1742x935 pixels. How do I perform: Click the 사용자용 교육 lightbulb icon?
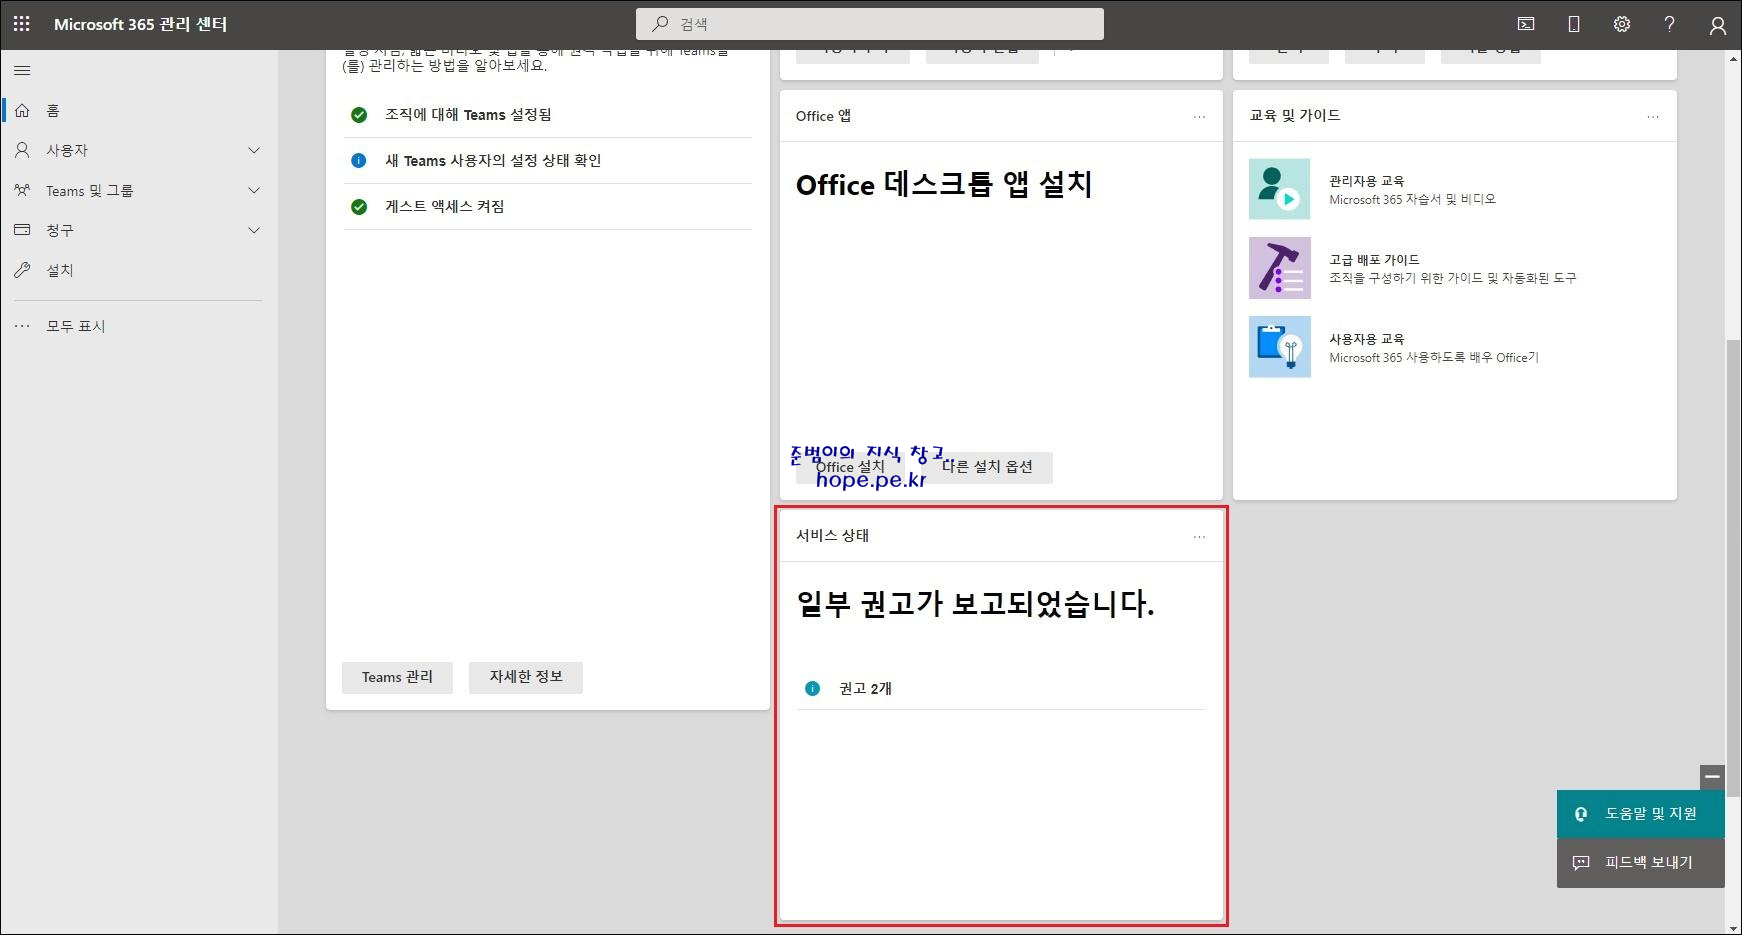(1279, 347)
